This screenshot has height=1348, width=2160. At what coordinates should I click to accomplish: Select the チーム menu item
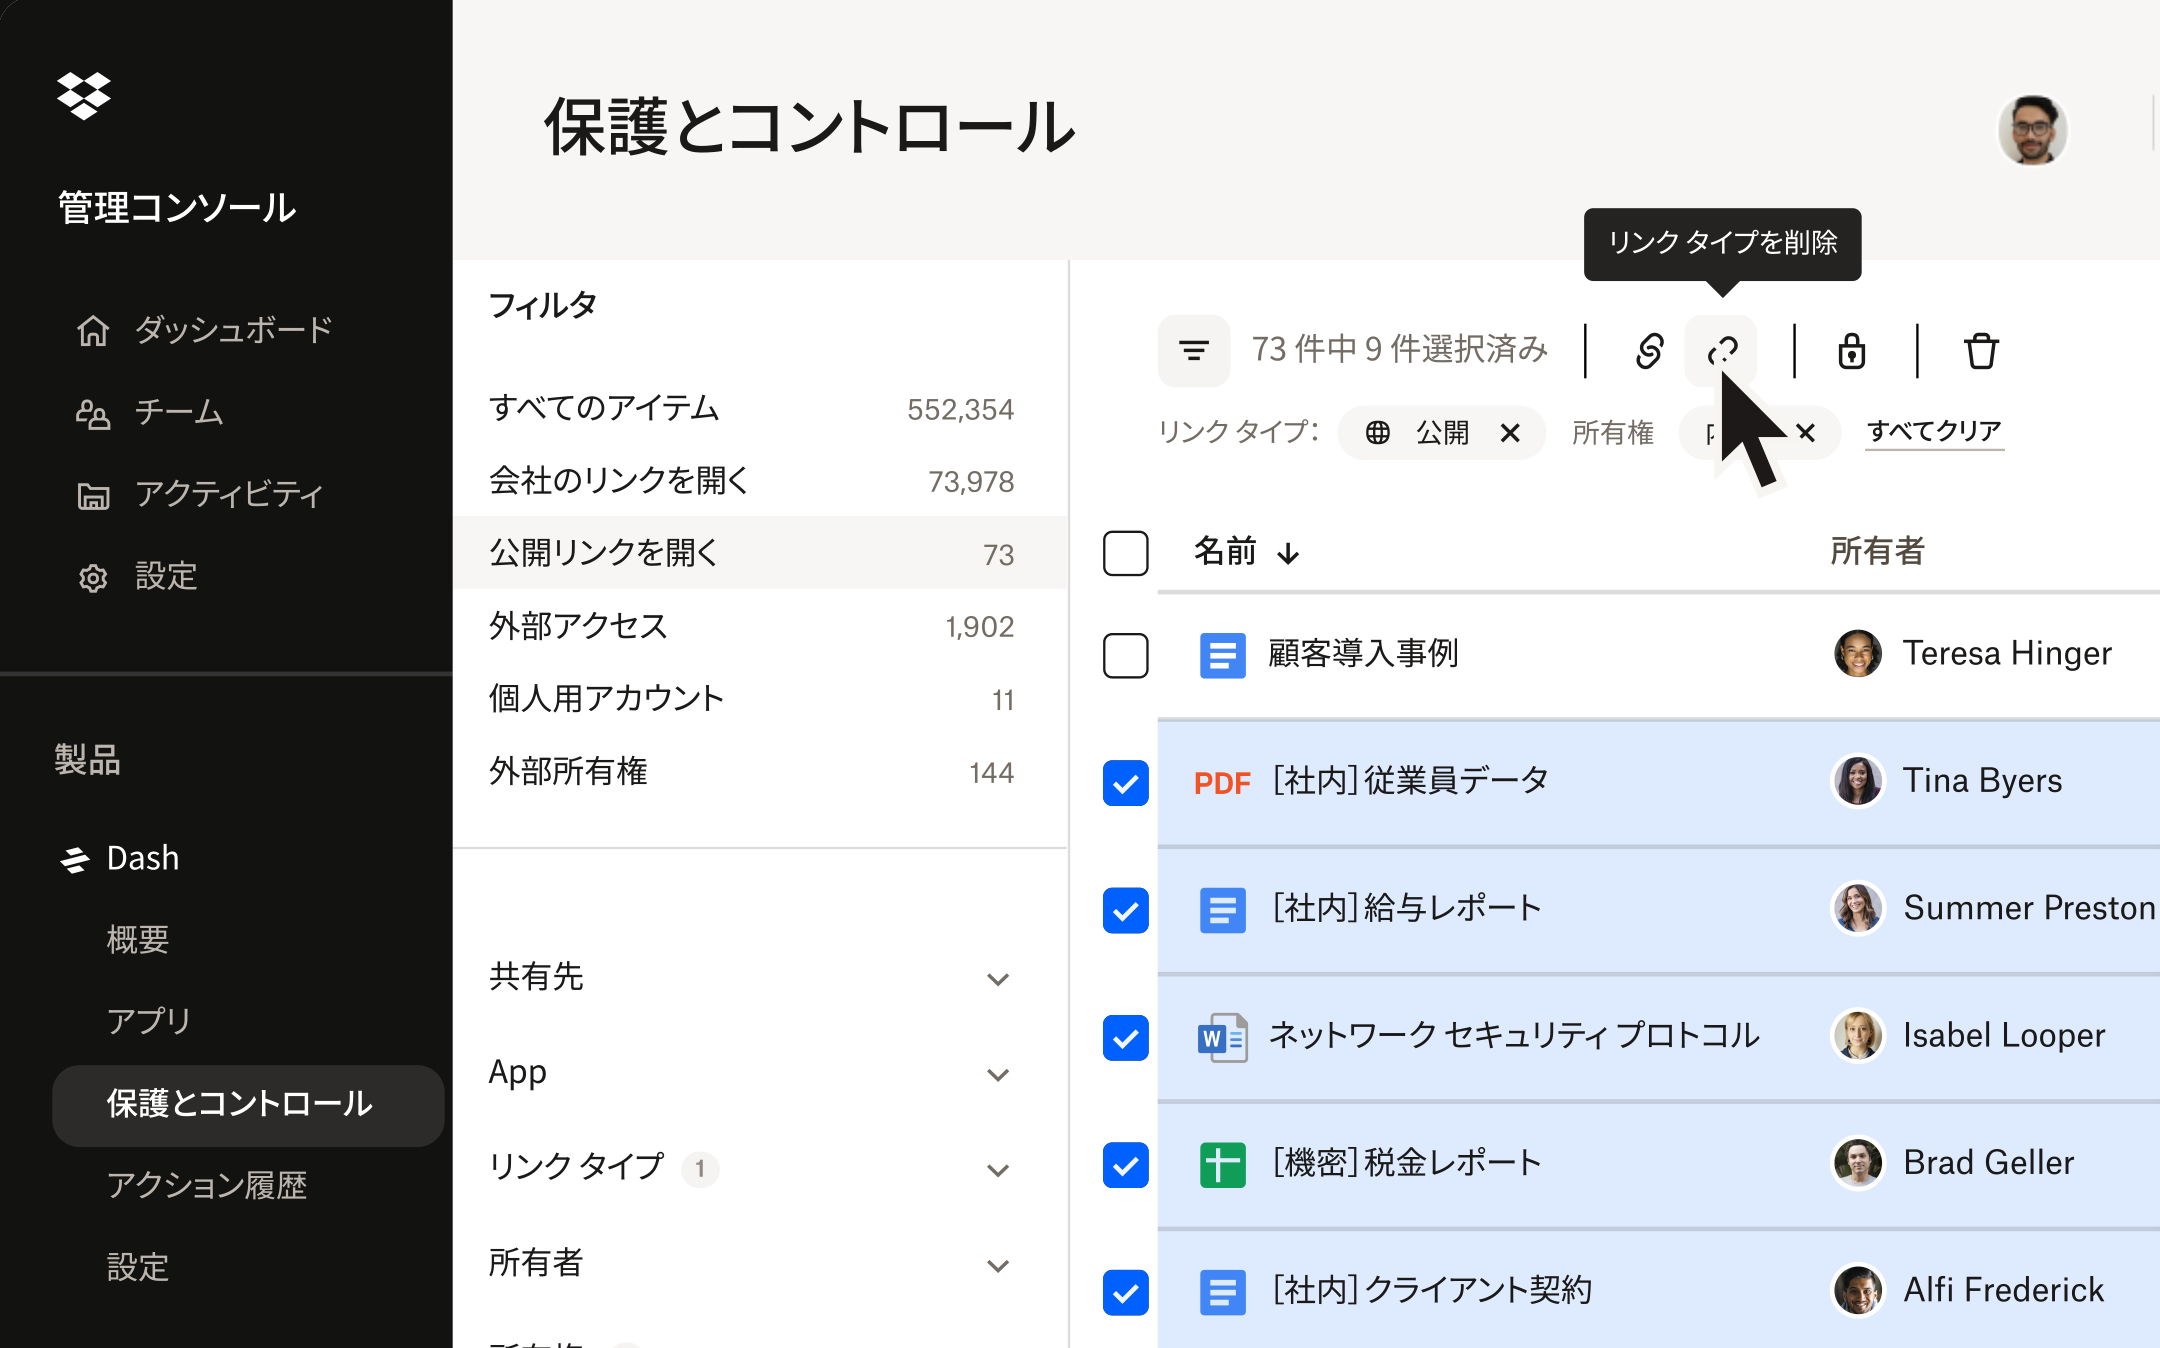pos(180,413)
